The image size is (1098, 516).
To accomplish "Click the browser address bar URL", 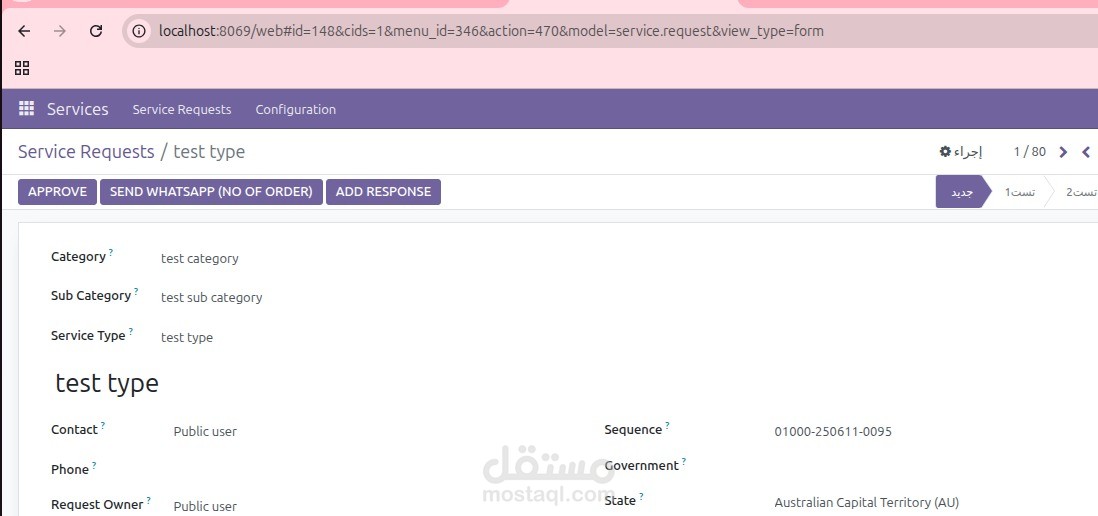I will click(491, 31).
